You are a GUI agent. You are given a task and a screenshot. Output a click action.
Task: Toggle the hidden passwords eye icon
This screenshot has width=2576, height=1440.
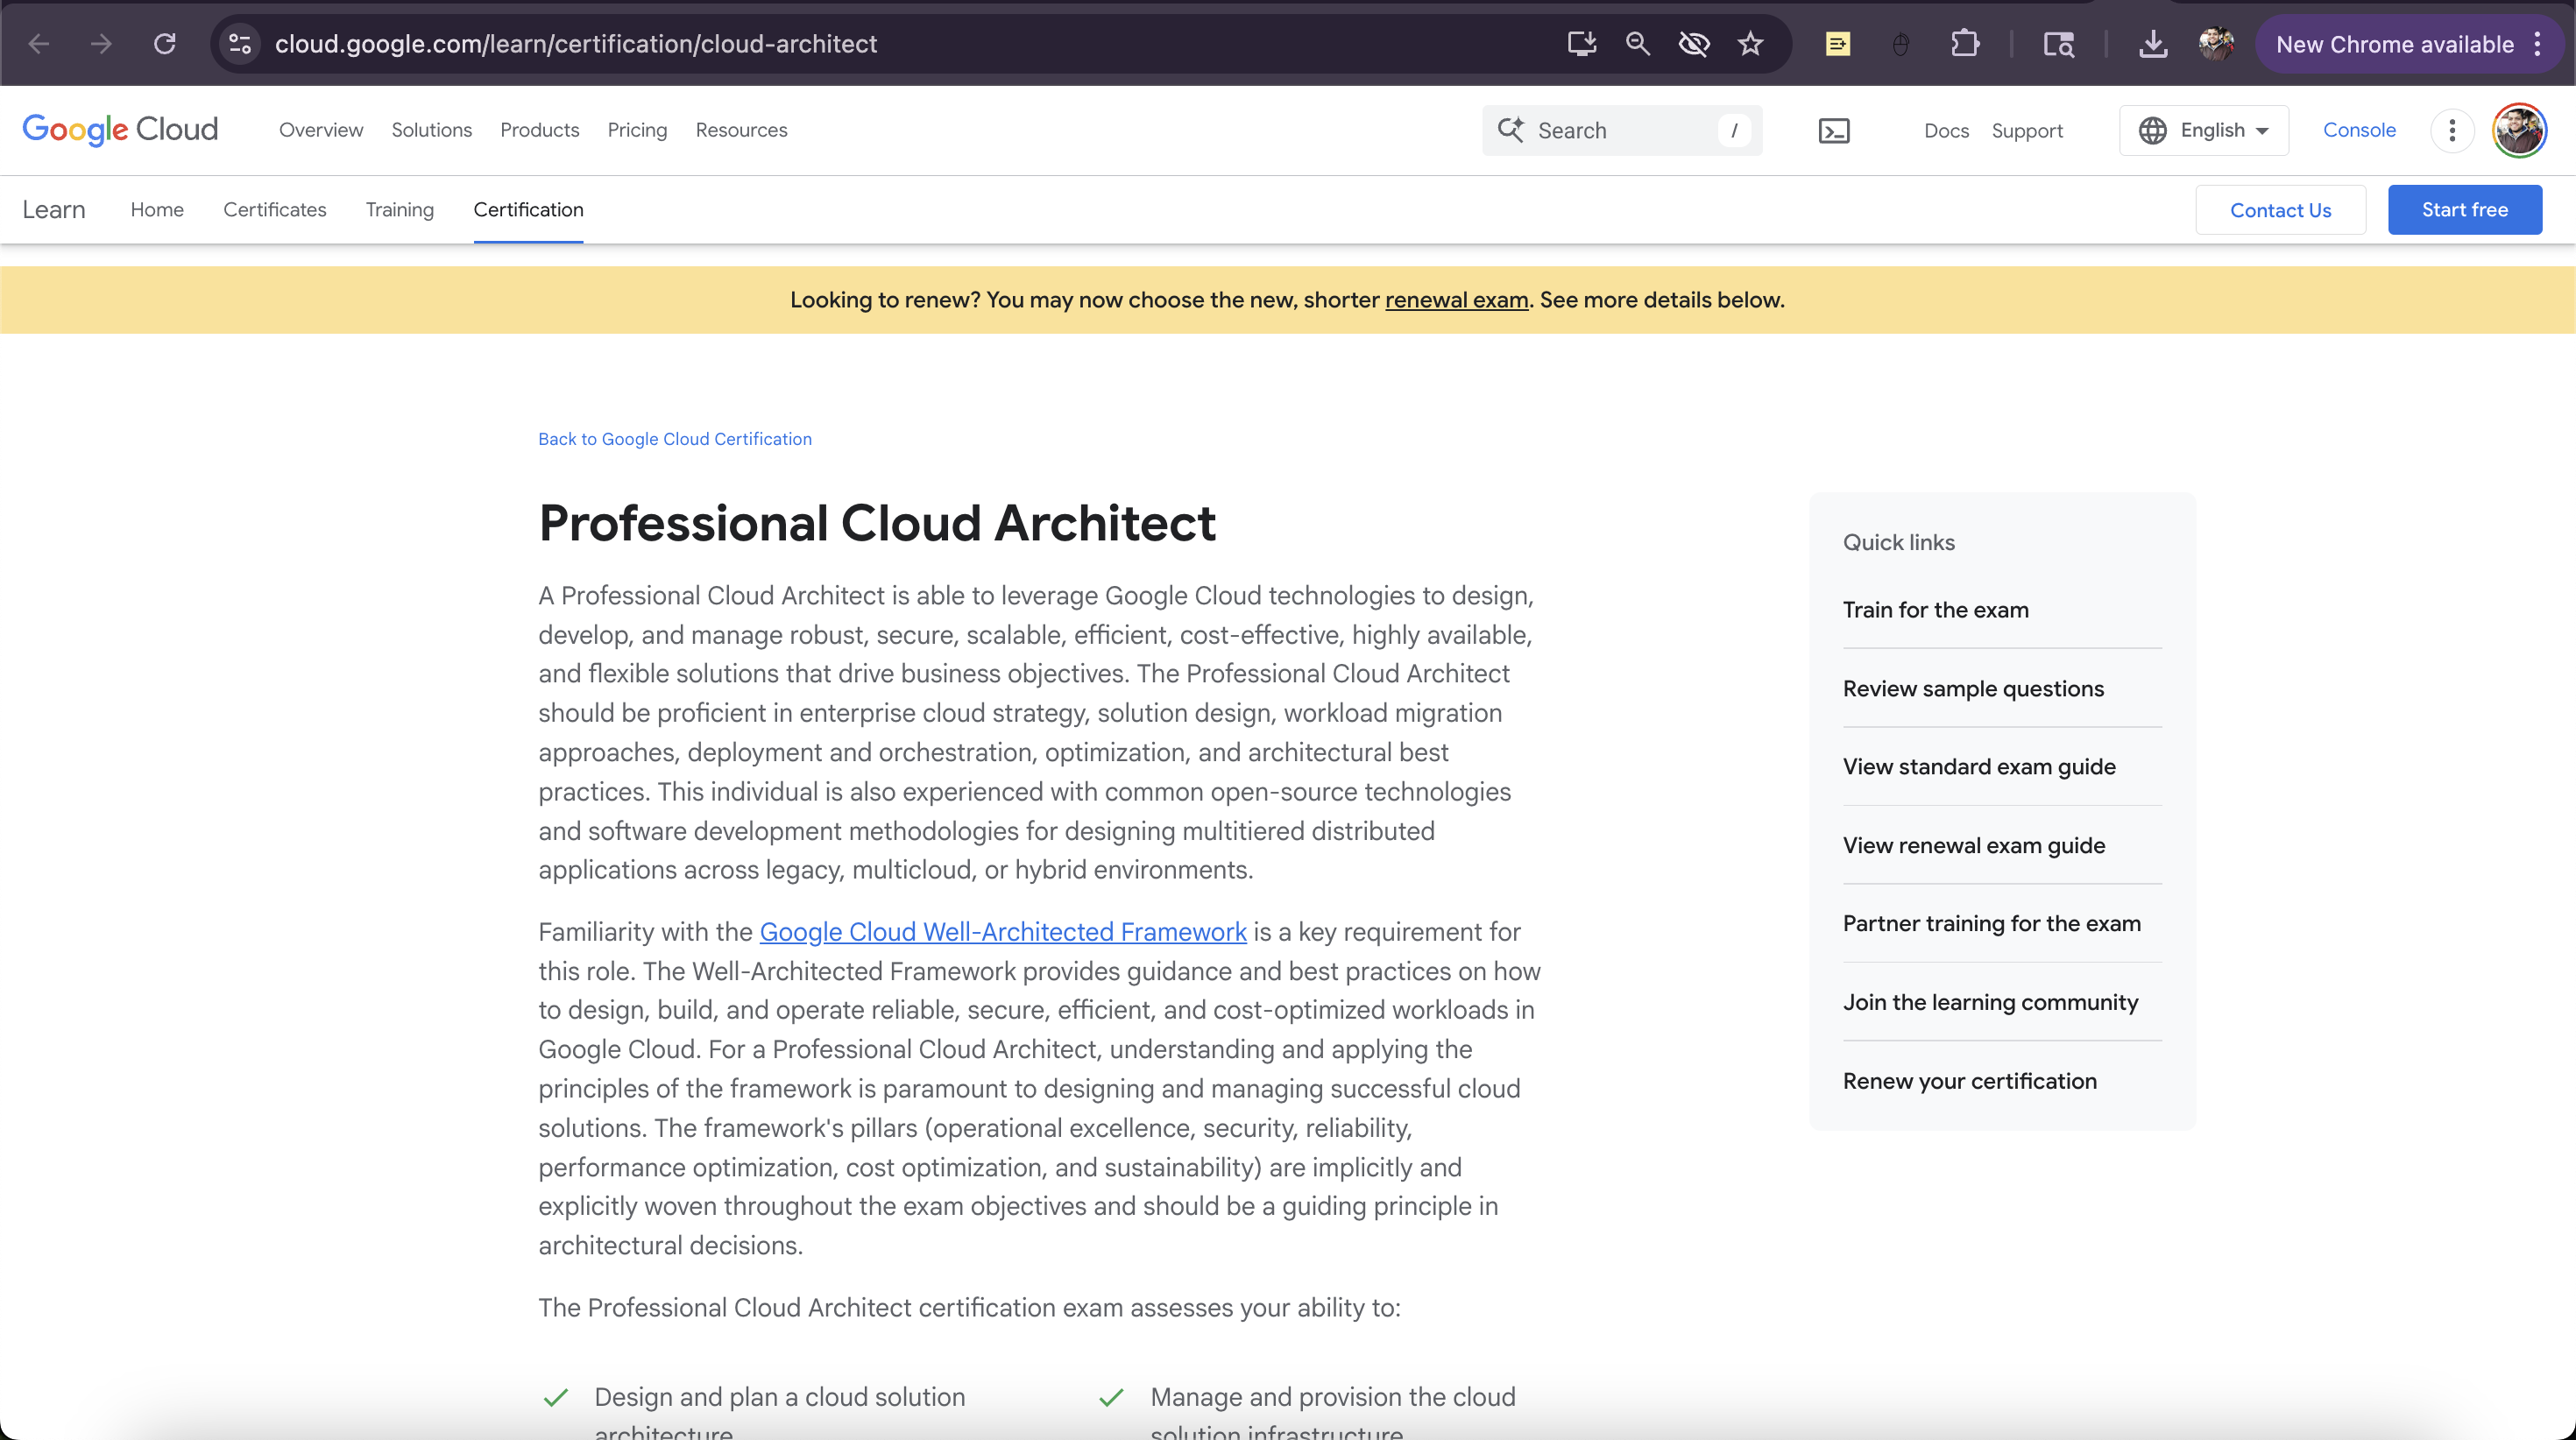pos(1694,43)
